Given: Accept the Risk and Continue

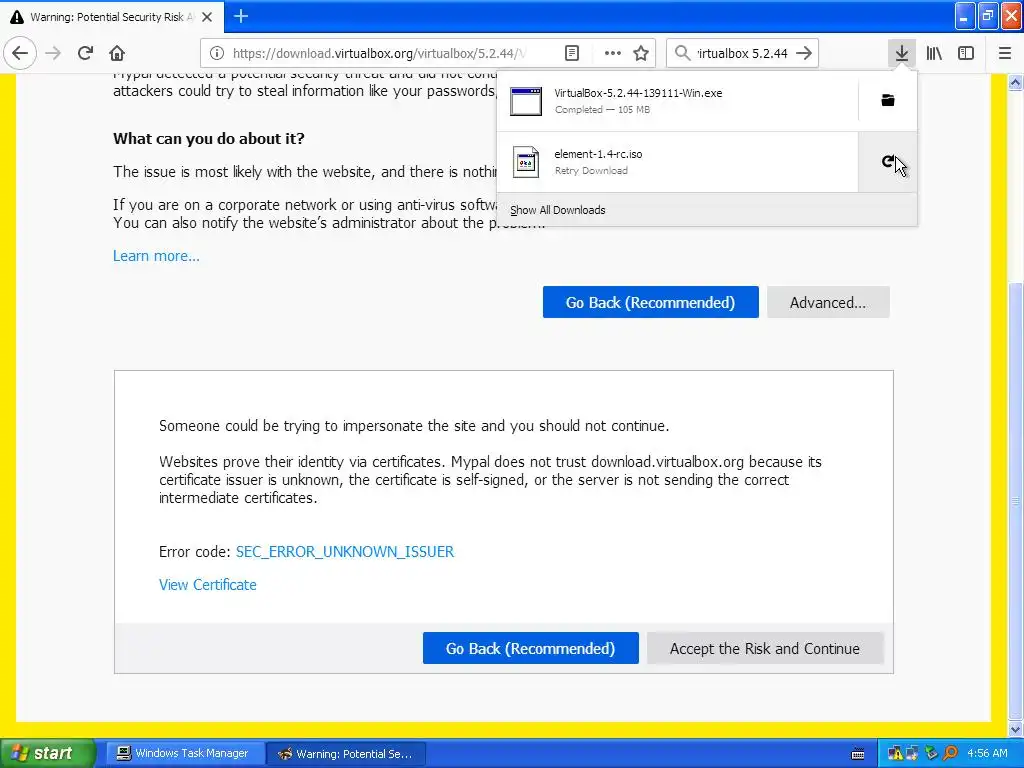Looking at the screenshot, I should point(765,648).
